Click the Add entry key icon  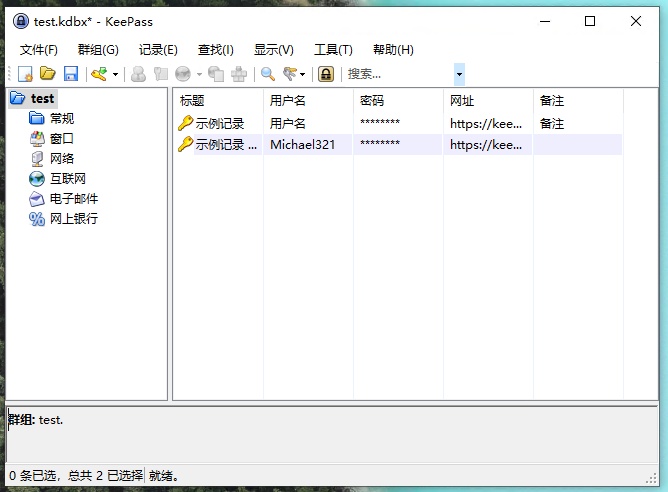pyautogui.click(x=99, y=74)
